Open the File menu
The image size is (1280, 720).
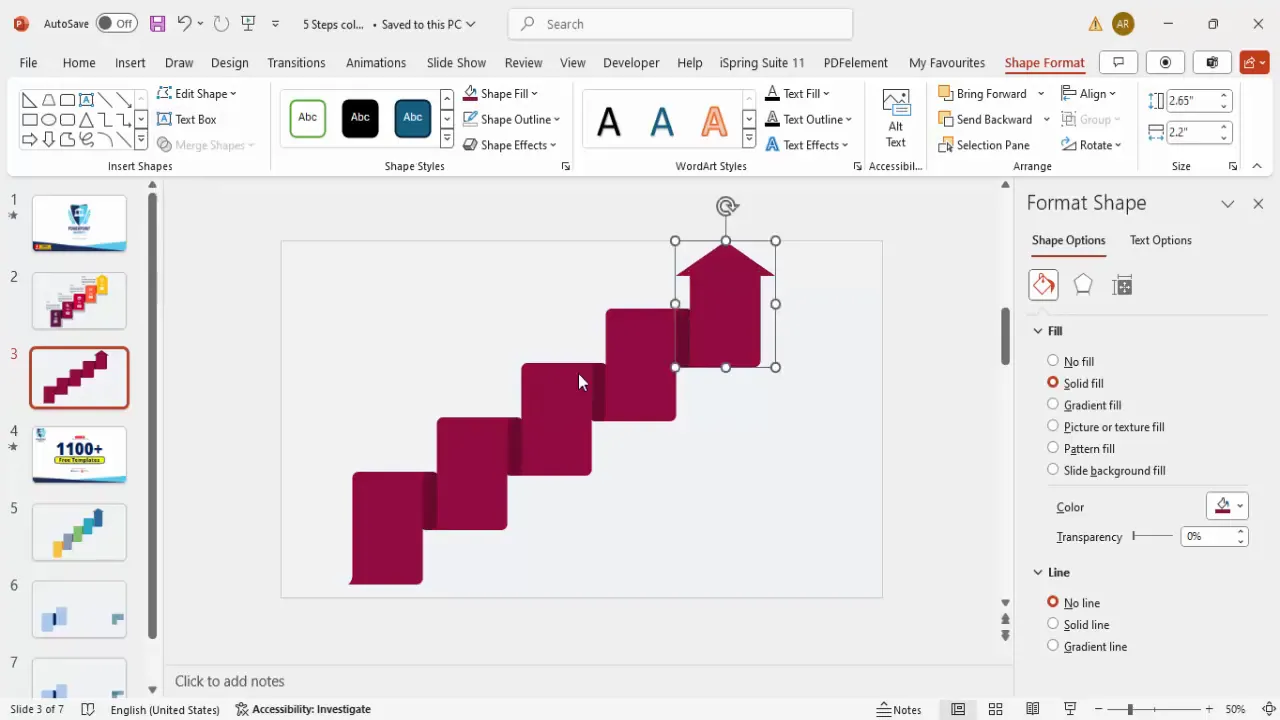tap(28, 62)
